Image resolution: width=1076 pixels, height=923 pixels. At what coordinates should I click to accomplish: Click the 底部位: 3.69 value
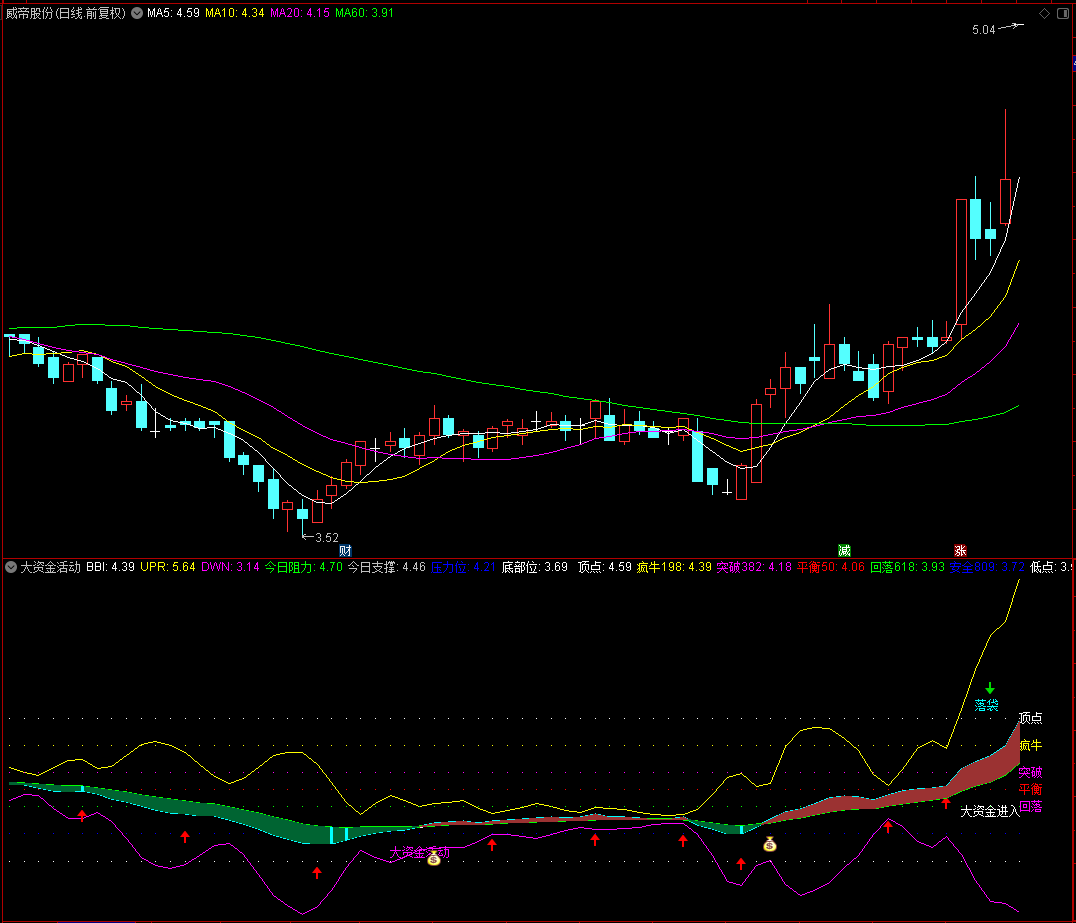click(x=535, y=567)
